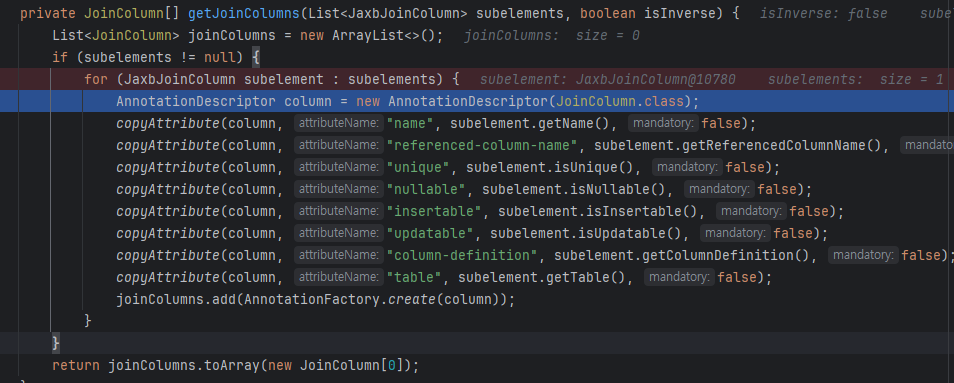Click 'joinColumns: size = 0' inline hint
Screen dimensions: 954x383
[x=552, y=36]
